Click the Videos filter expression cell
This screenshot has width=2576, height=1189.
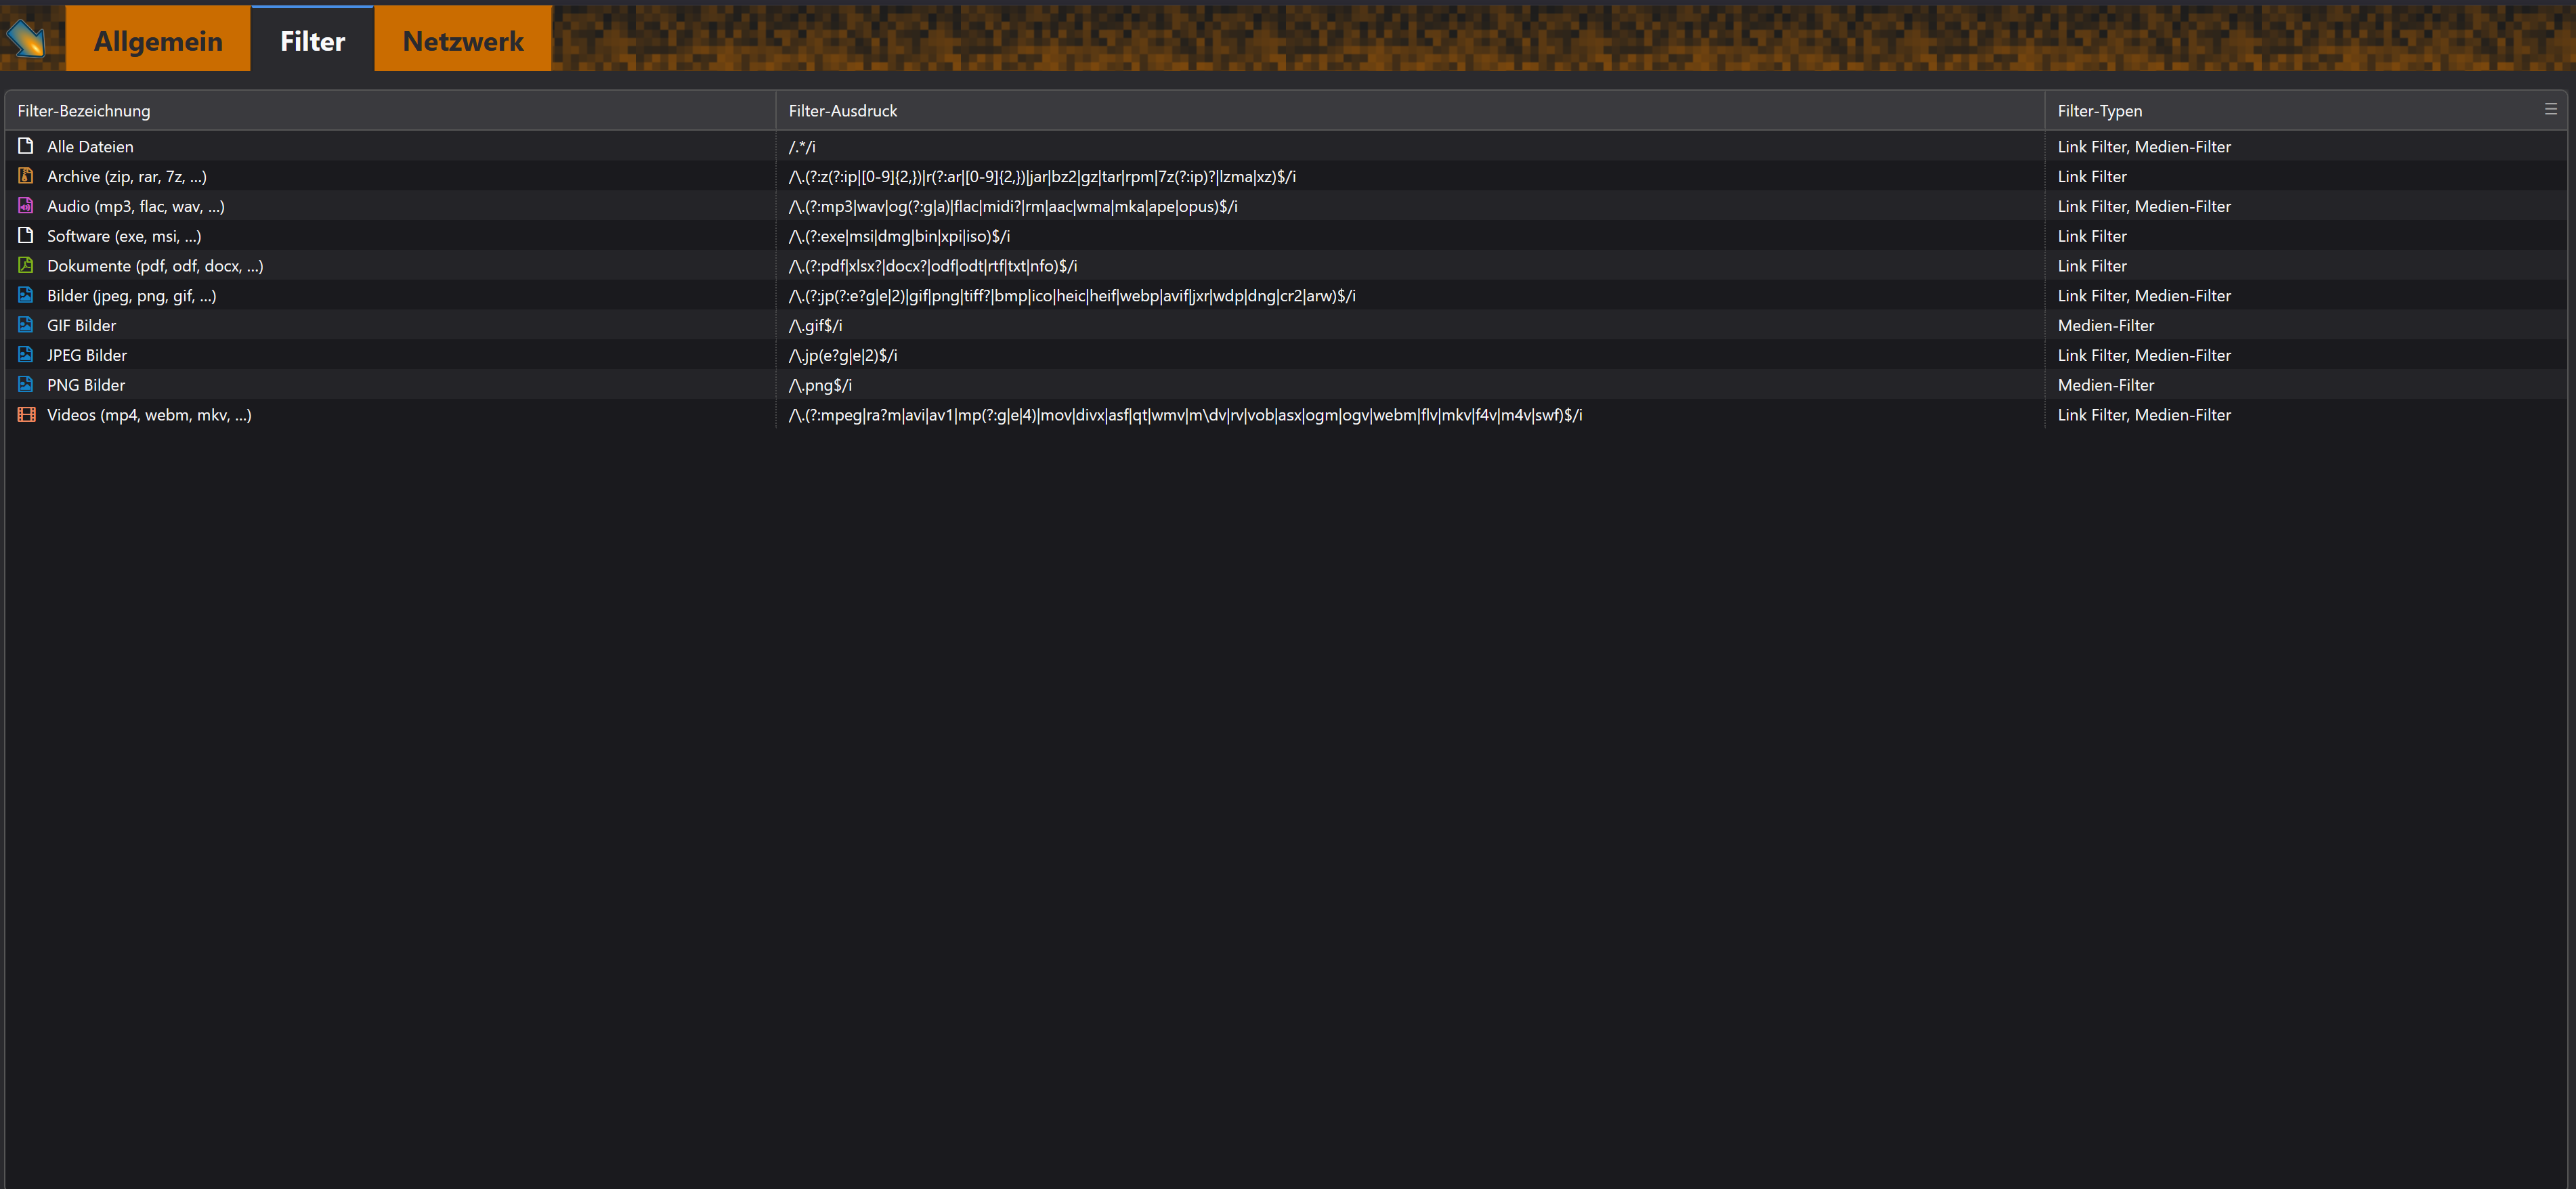point(1184,415)
